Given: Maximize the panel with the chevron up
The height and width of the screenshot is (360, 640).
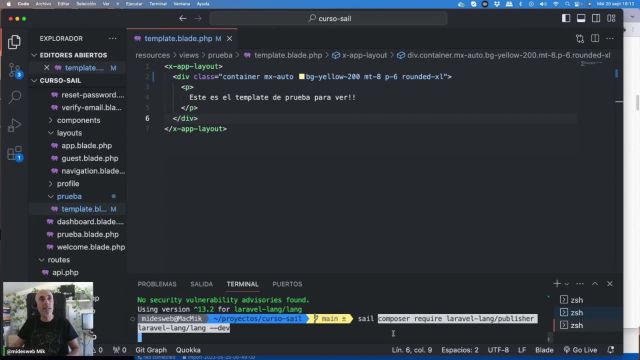Looking at the screenshot, I should point(595,284).
